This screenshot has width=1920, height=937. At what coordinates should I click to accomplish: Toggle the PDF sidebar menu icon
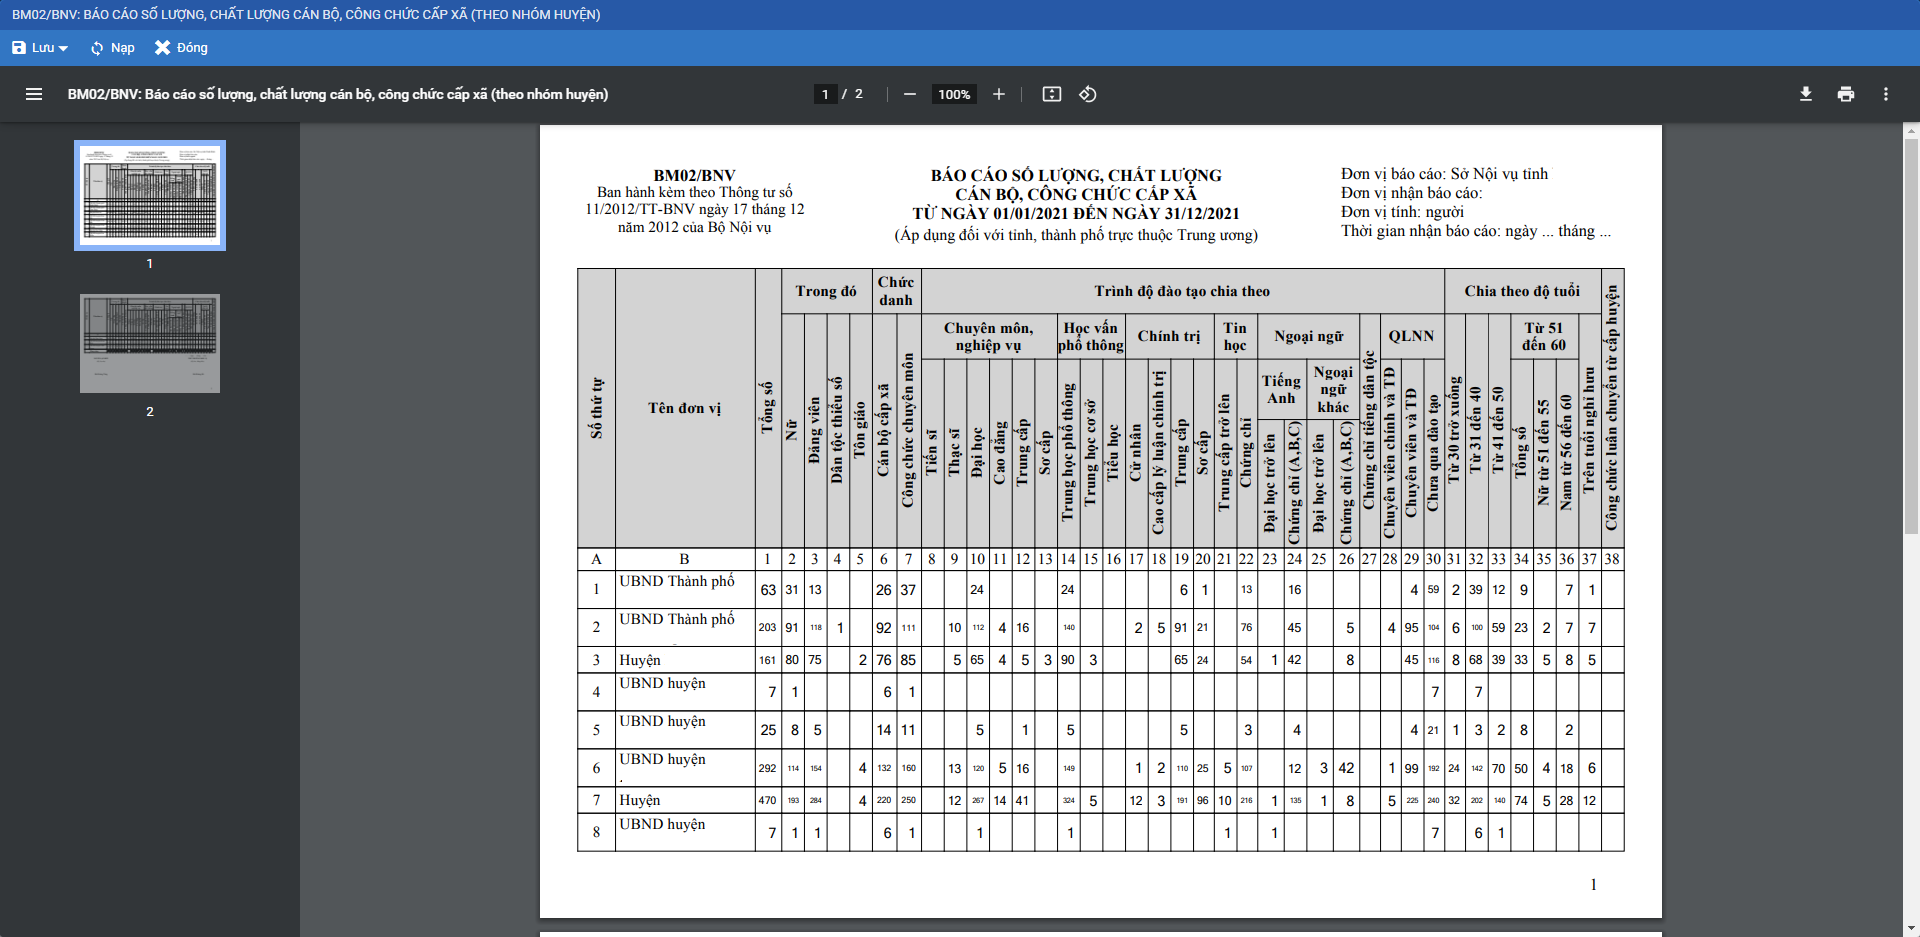point(34,94)
